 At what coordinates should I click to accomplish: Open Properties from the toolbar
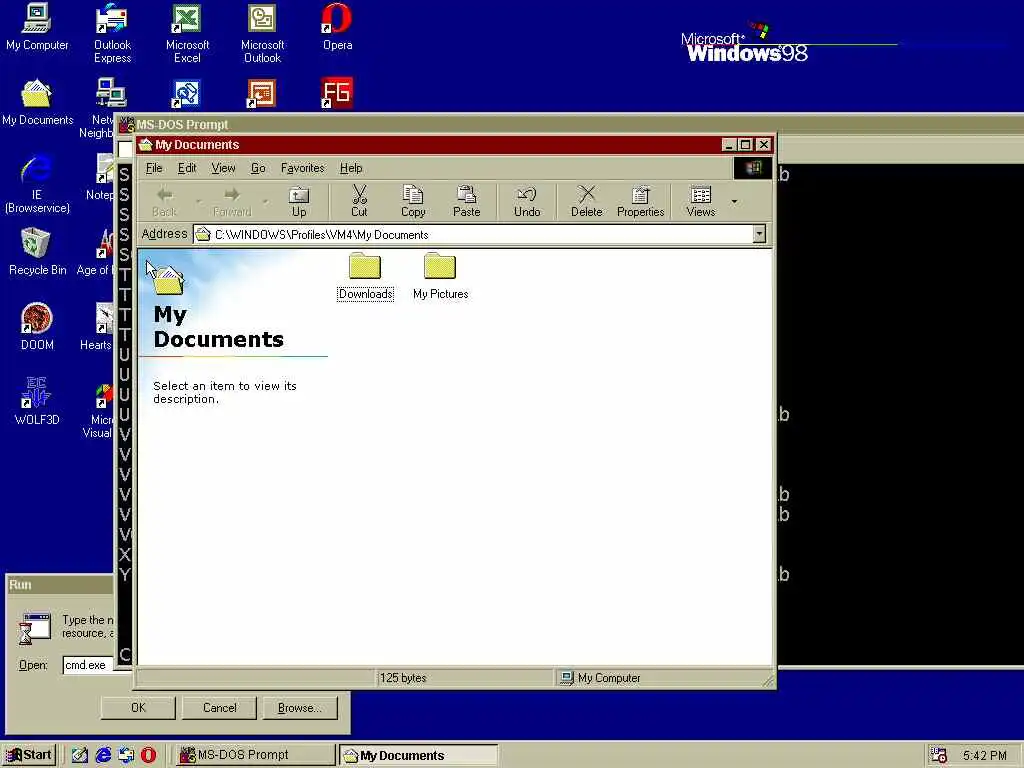pos(641,201)
